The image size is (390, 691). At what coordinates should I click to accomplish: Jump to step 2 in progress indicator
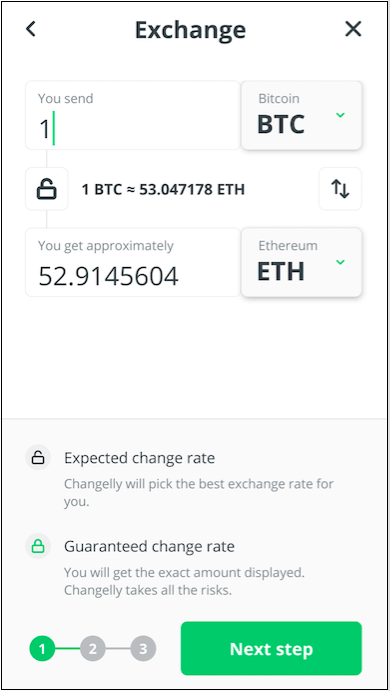point(93,649)
